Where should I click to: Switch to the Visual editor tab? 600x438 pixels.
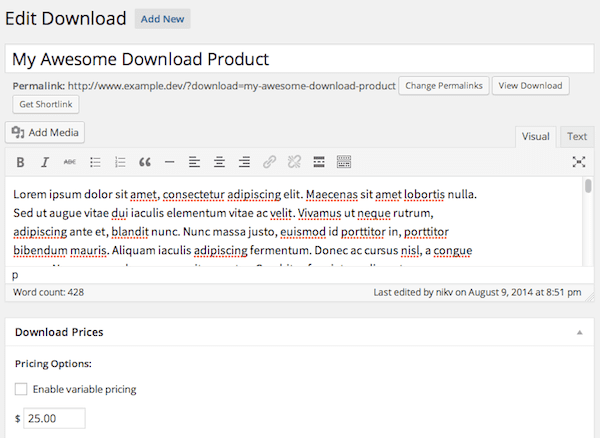click(x=536, y=137)
